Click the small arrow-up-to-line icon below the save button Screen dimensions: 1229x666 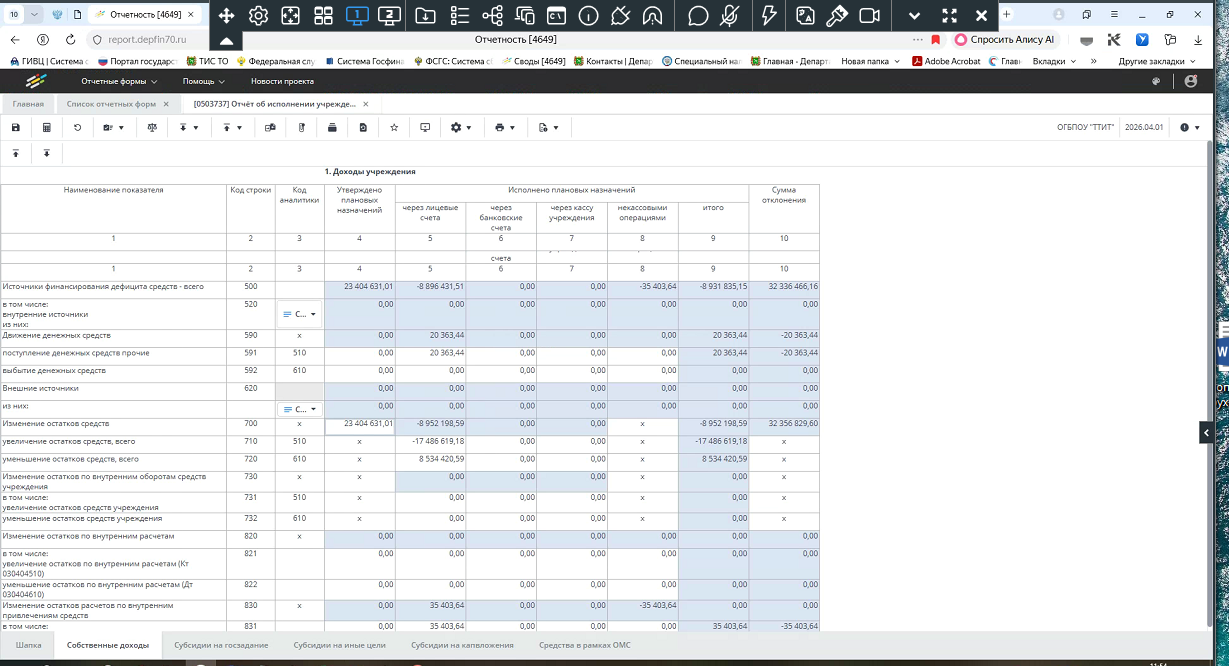15,154
